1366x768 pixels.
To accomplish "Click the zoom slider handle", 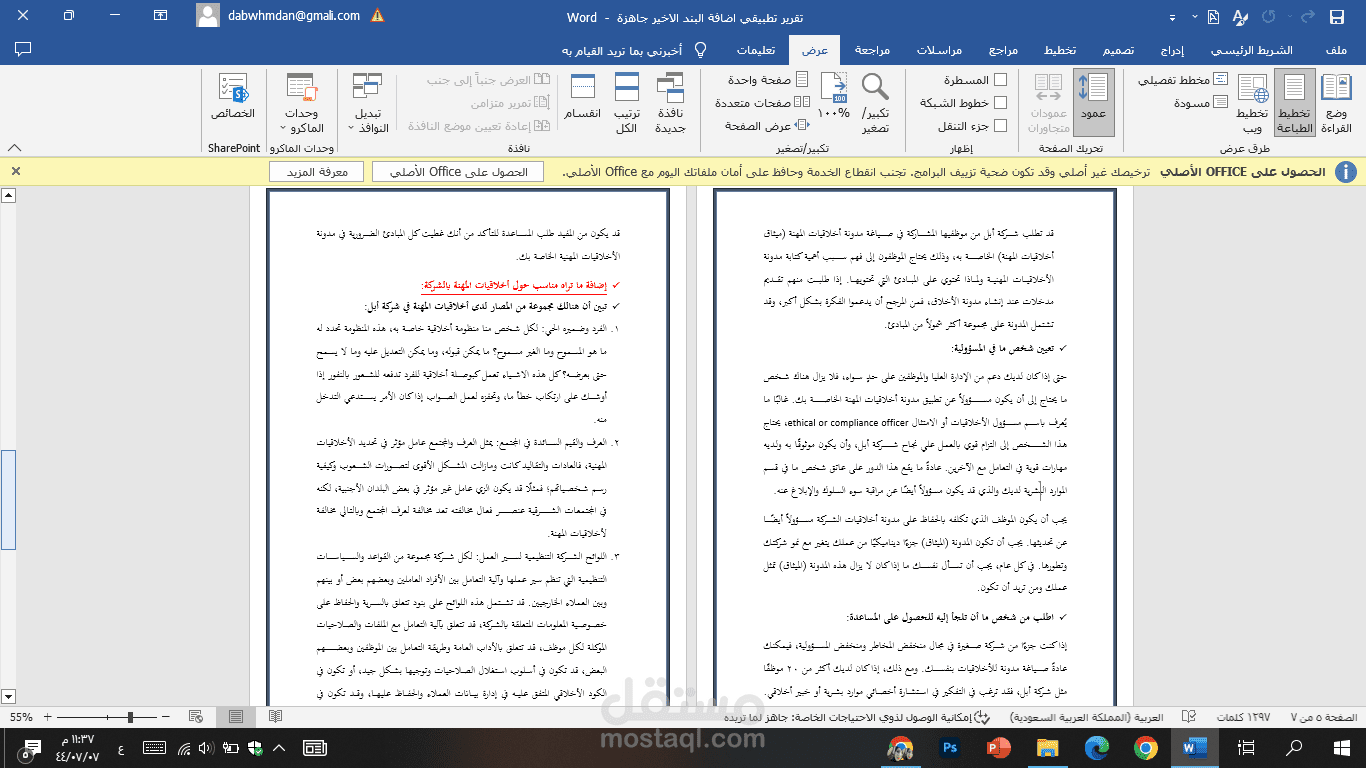I will click(x=130, y=717).
